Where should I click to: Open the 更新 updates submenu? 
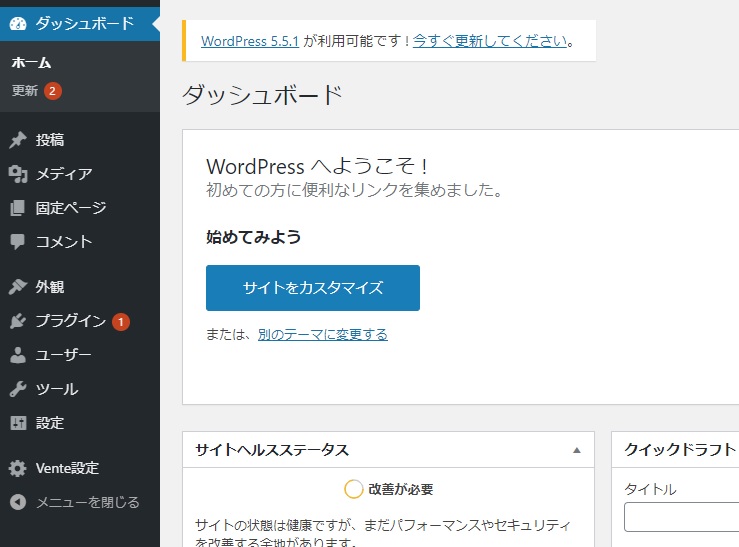pyautogui.click(x=25, y=90)
